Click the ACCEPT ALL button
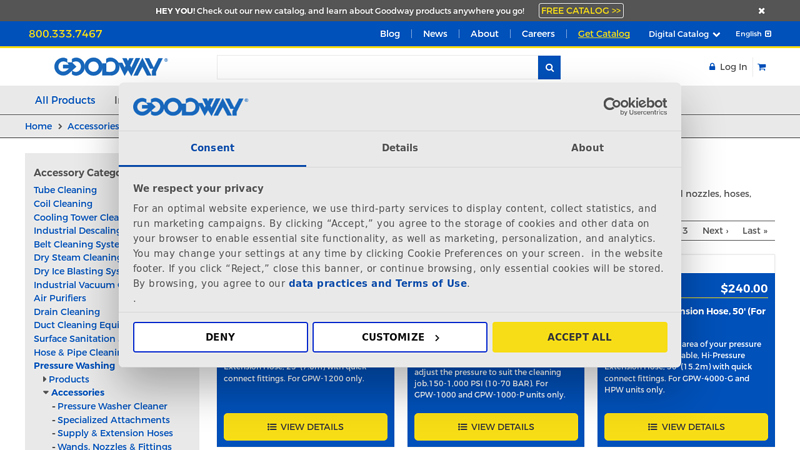 click(x=580, y=337)
